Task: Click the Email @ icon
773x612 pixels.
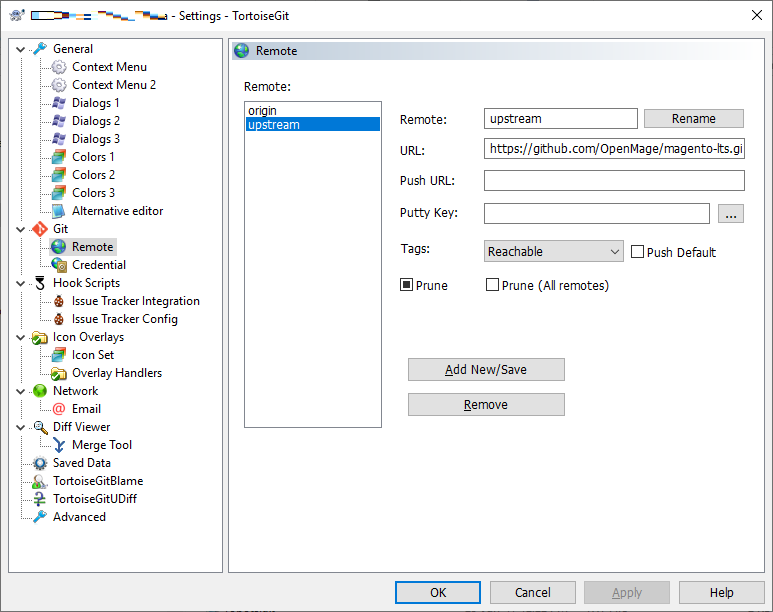Action: pyautogui.click(x=59, y=409)
